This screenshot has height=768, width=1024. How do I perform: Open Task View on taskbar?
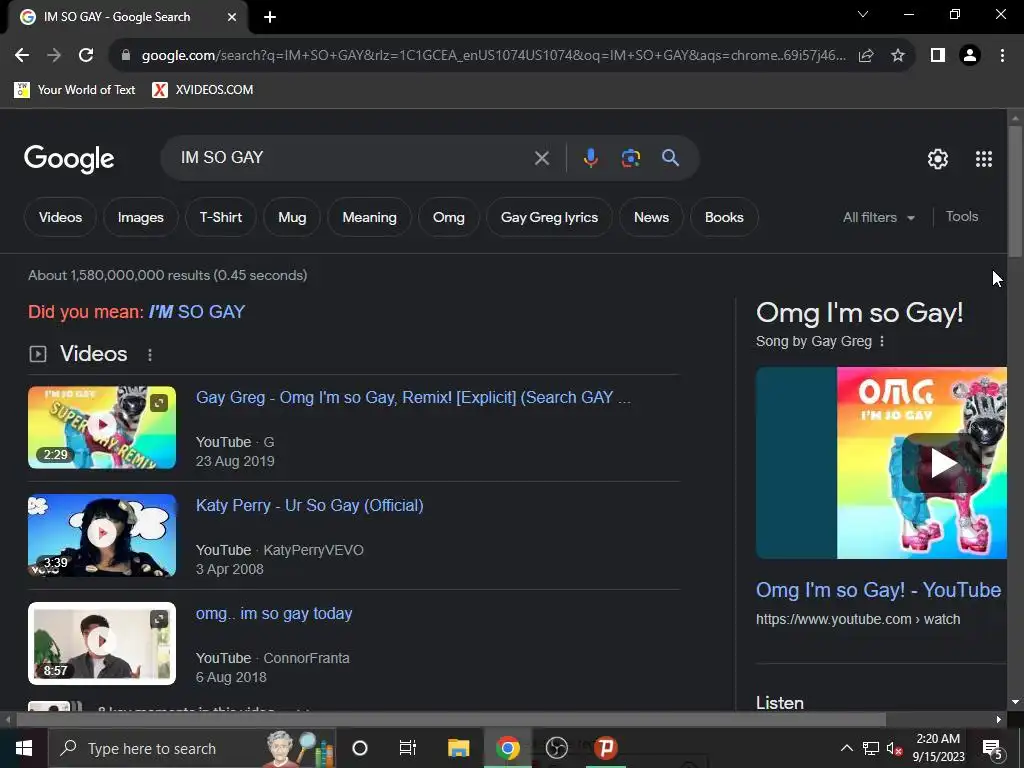pos(408,748)
